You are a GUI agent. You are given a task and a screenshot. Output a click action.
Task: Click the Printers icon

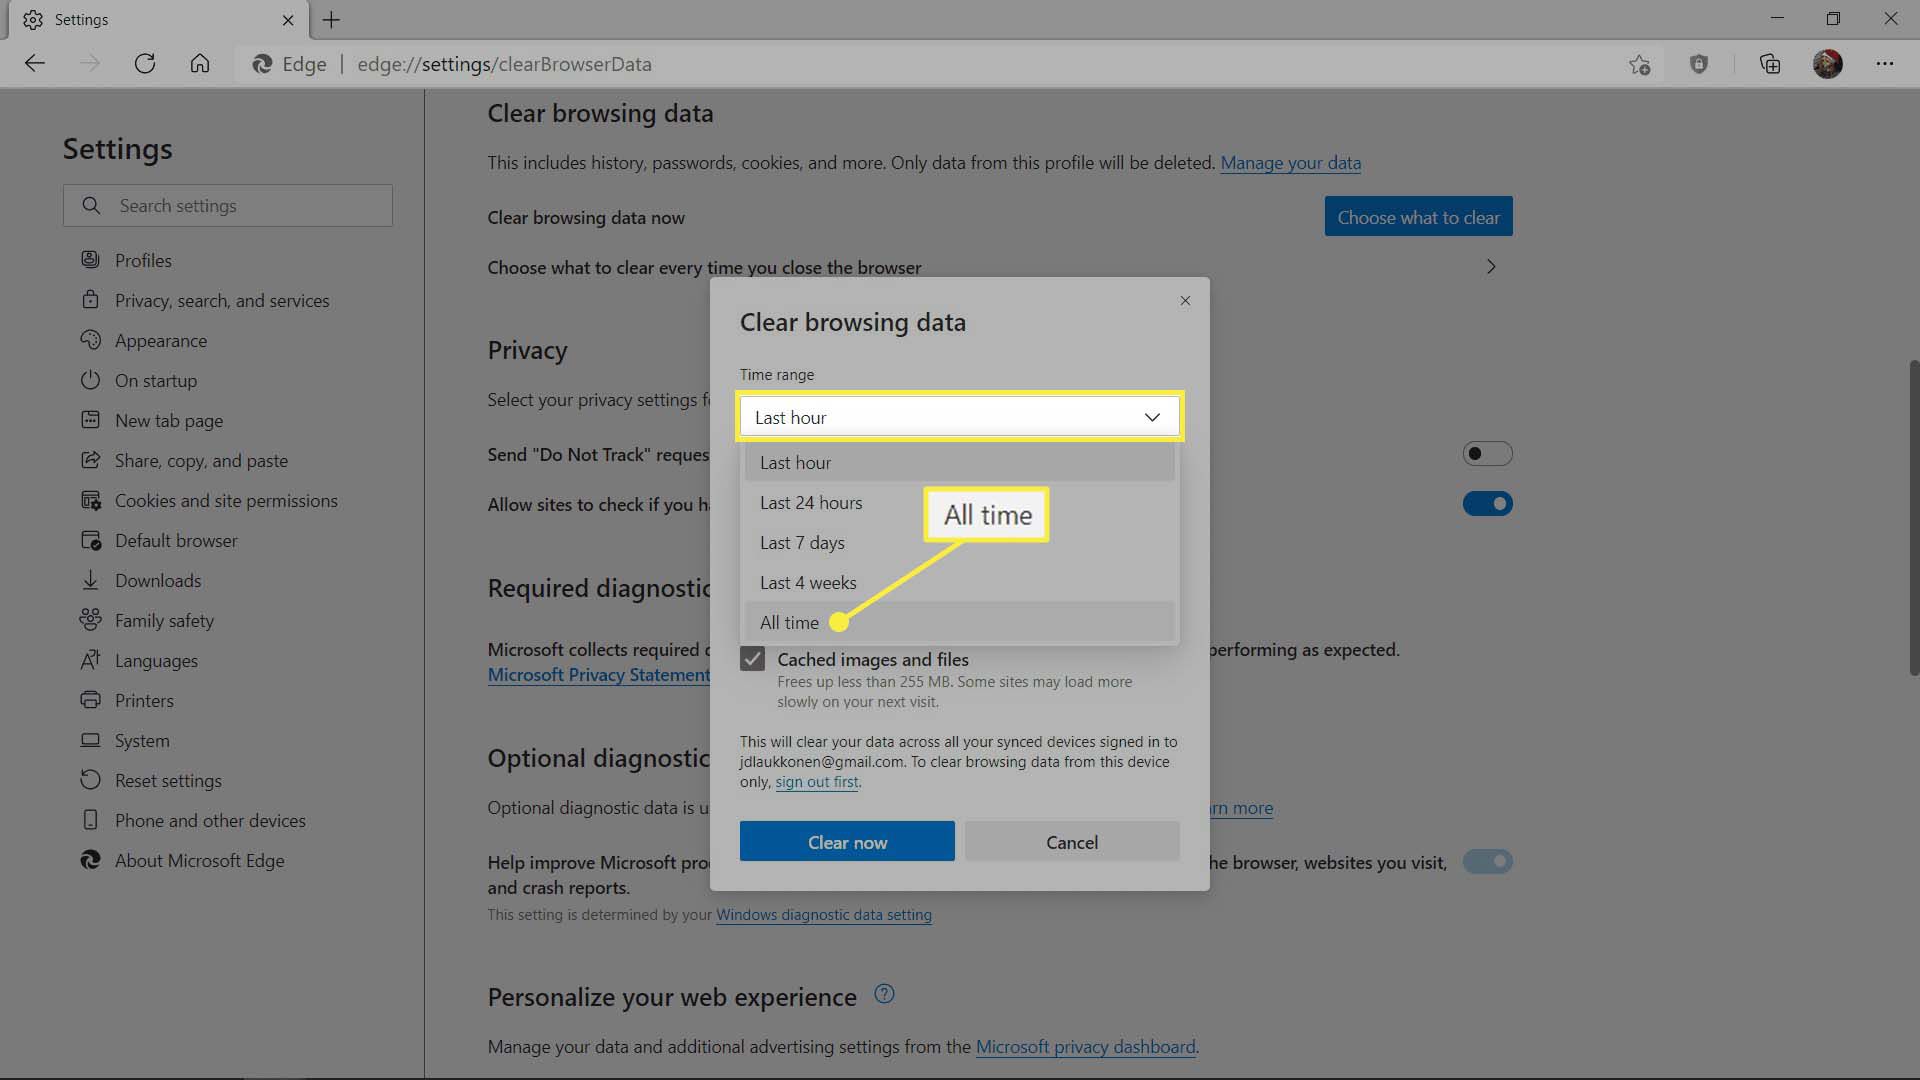pyautogui.click(x=91, y=700)
